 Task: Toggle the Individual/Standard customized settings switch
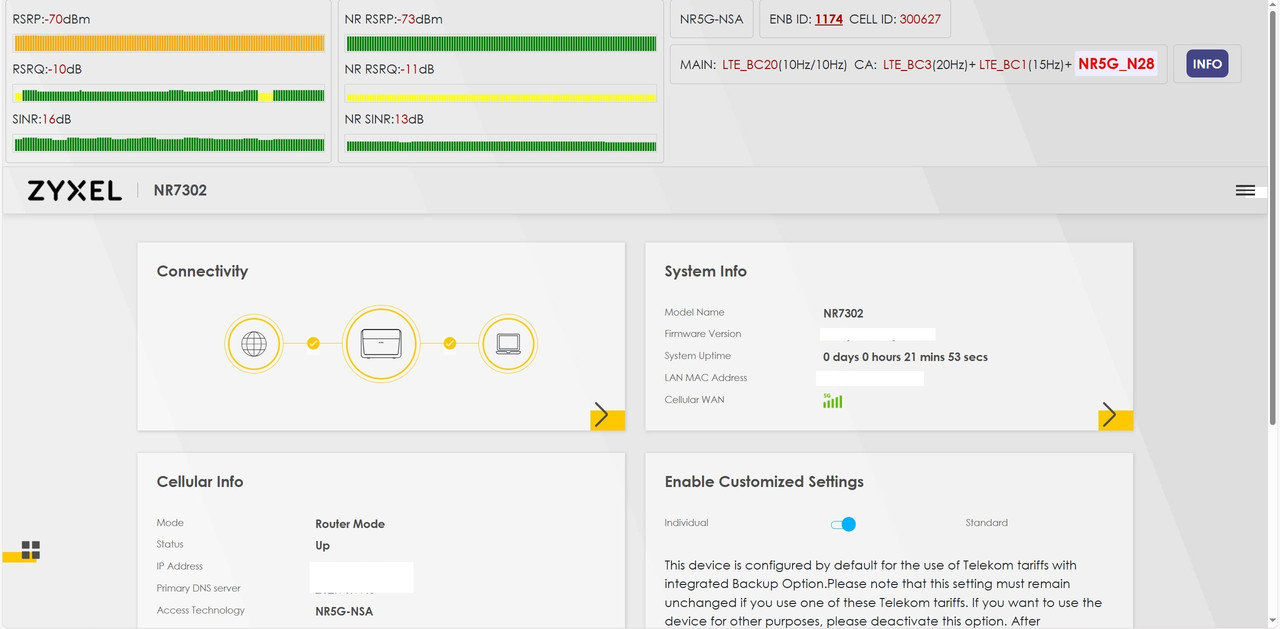pyautogui.click(x=843, y=524)
